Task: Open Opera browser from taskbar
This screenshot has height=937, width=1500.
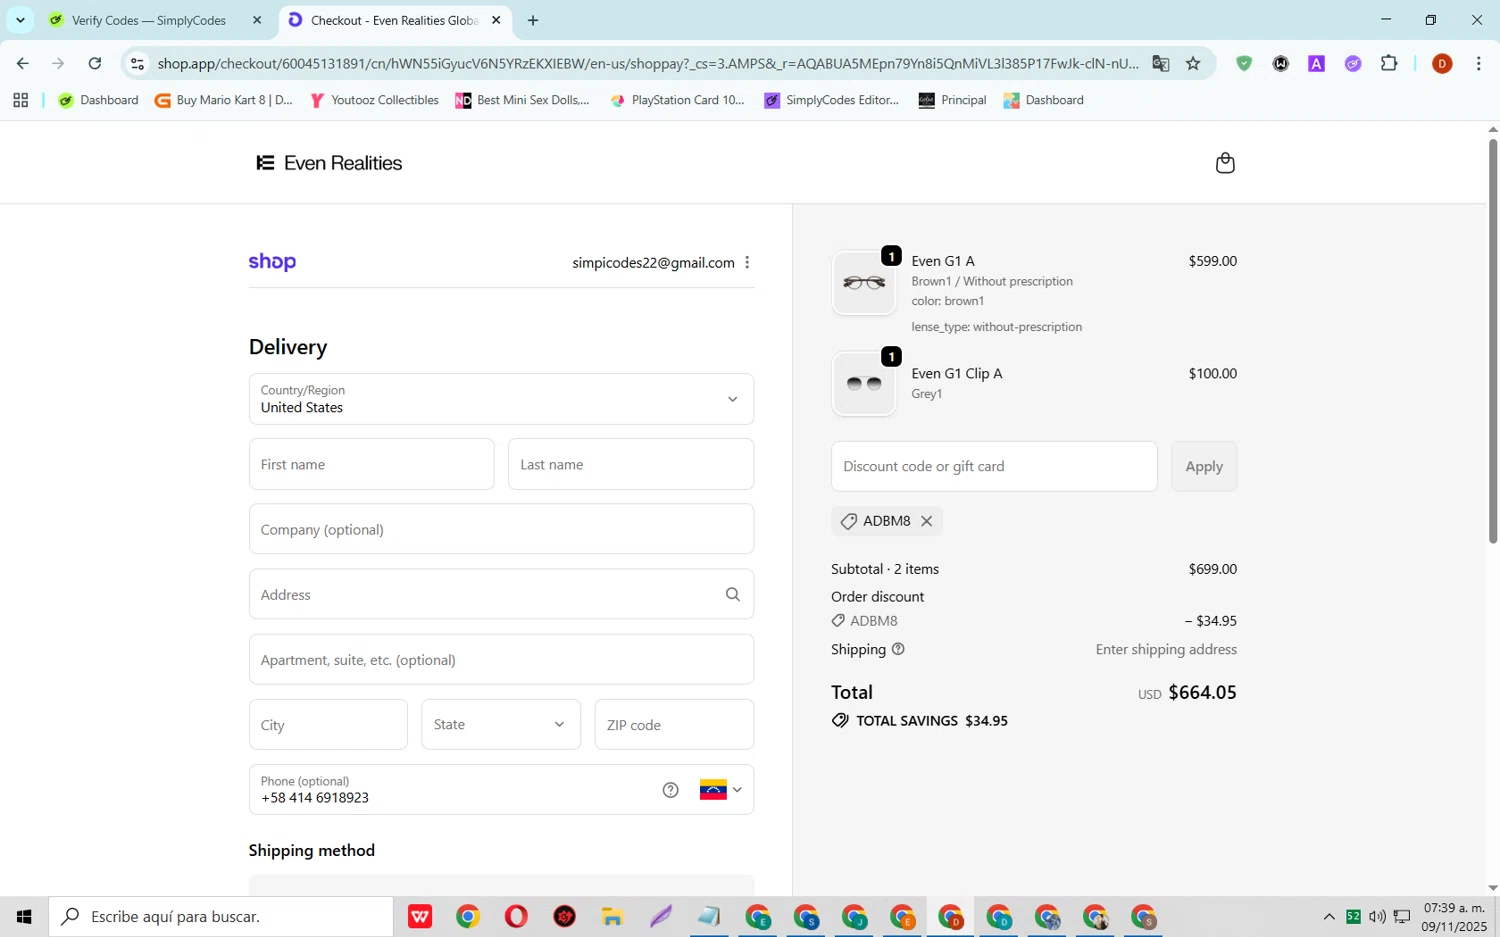Action: 516,916
